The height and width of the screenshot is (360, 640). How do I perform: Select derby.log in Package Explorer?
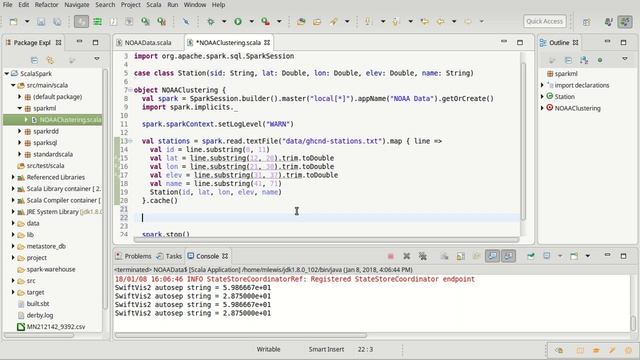click(40, 315)
